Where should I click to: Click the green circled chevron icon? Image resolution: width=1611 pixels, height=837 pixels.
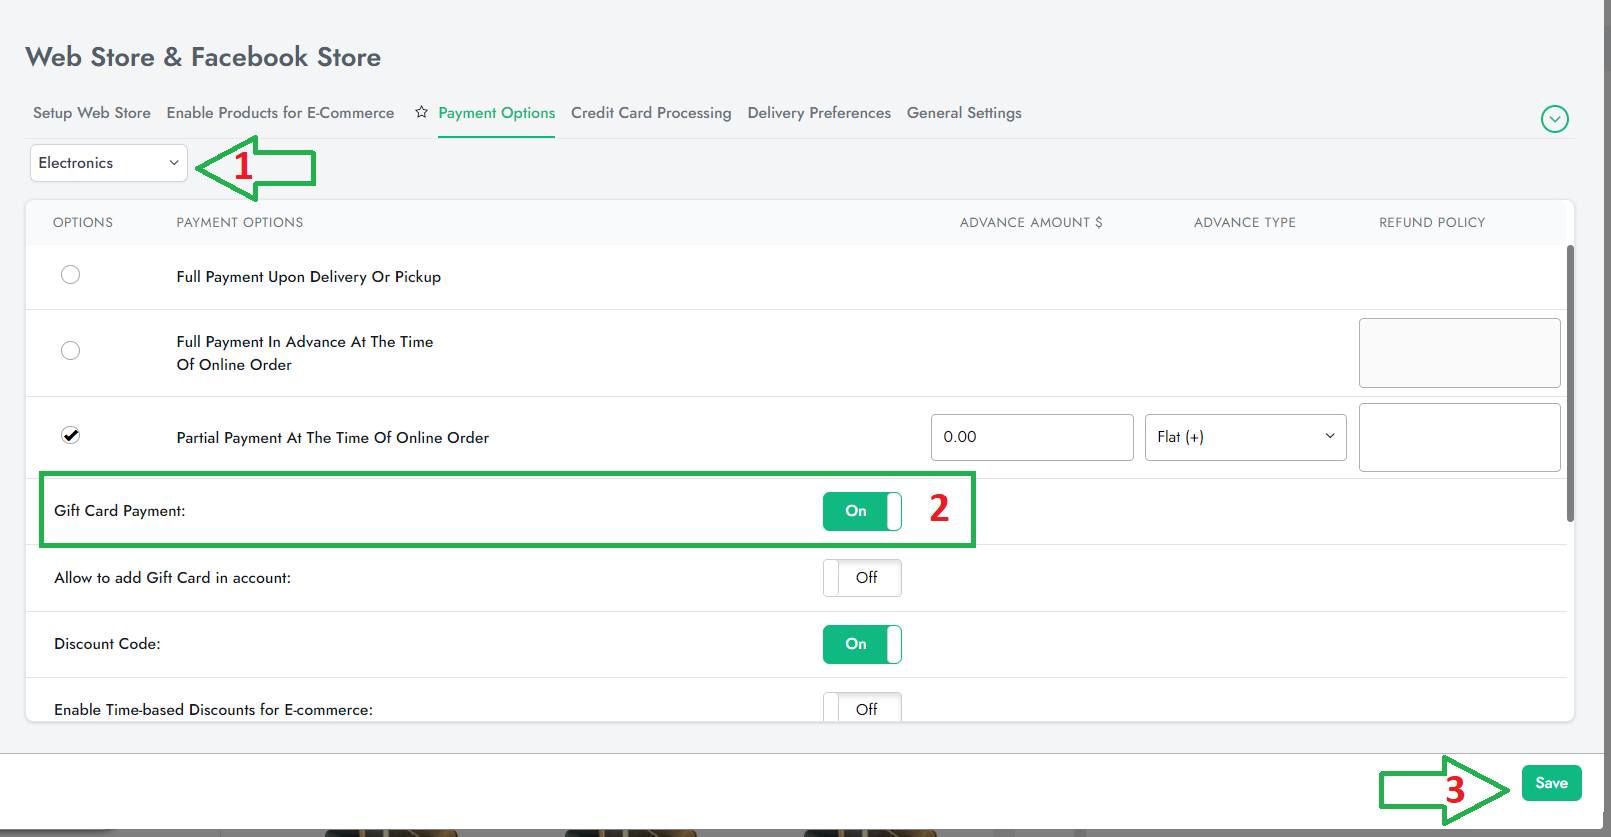(x=1554, y=119)
